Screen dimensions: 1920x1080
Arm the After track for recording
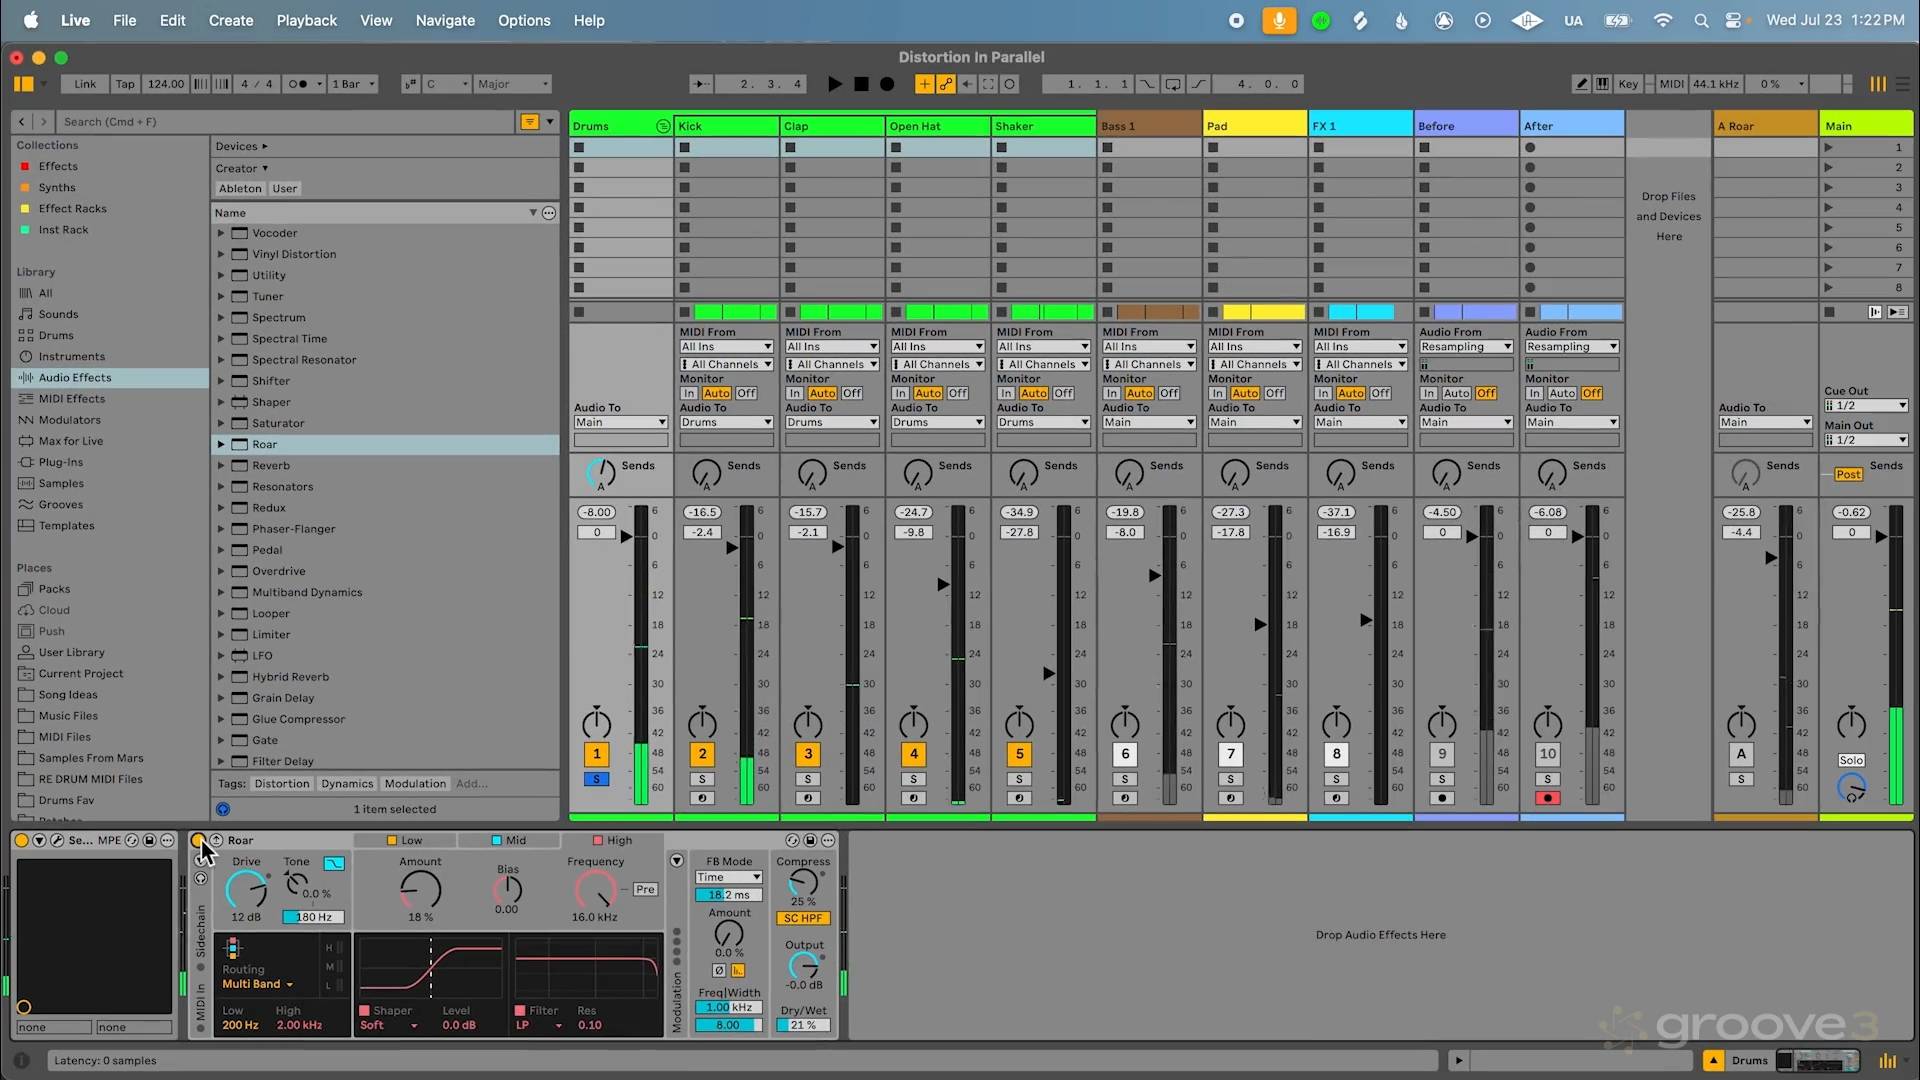1548,798
